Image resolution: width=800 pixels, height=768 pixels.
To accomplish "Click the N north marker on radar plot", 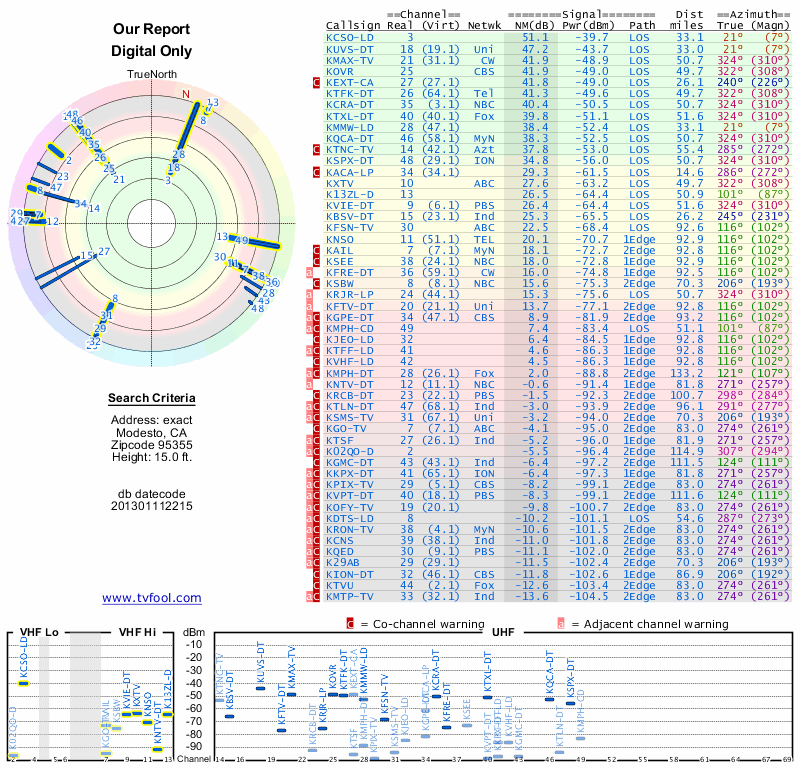I will tap(186, 94).
